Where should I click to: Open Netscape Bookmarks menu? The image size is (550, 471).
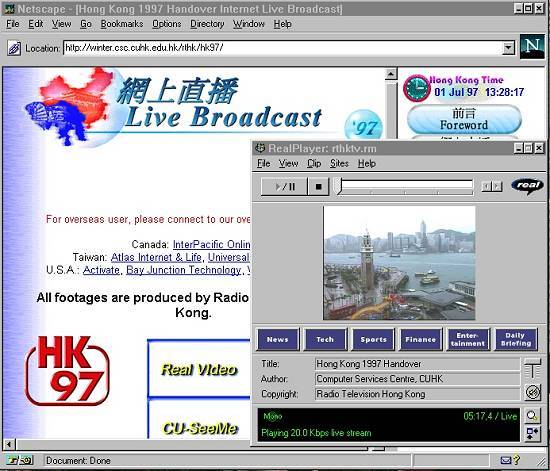[x=122, y=24]
